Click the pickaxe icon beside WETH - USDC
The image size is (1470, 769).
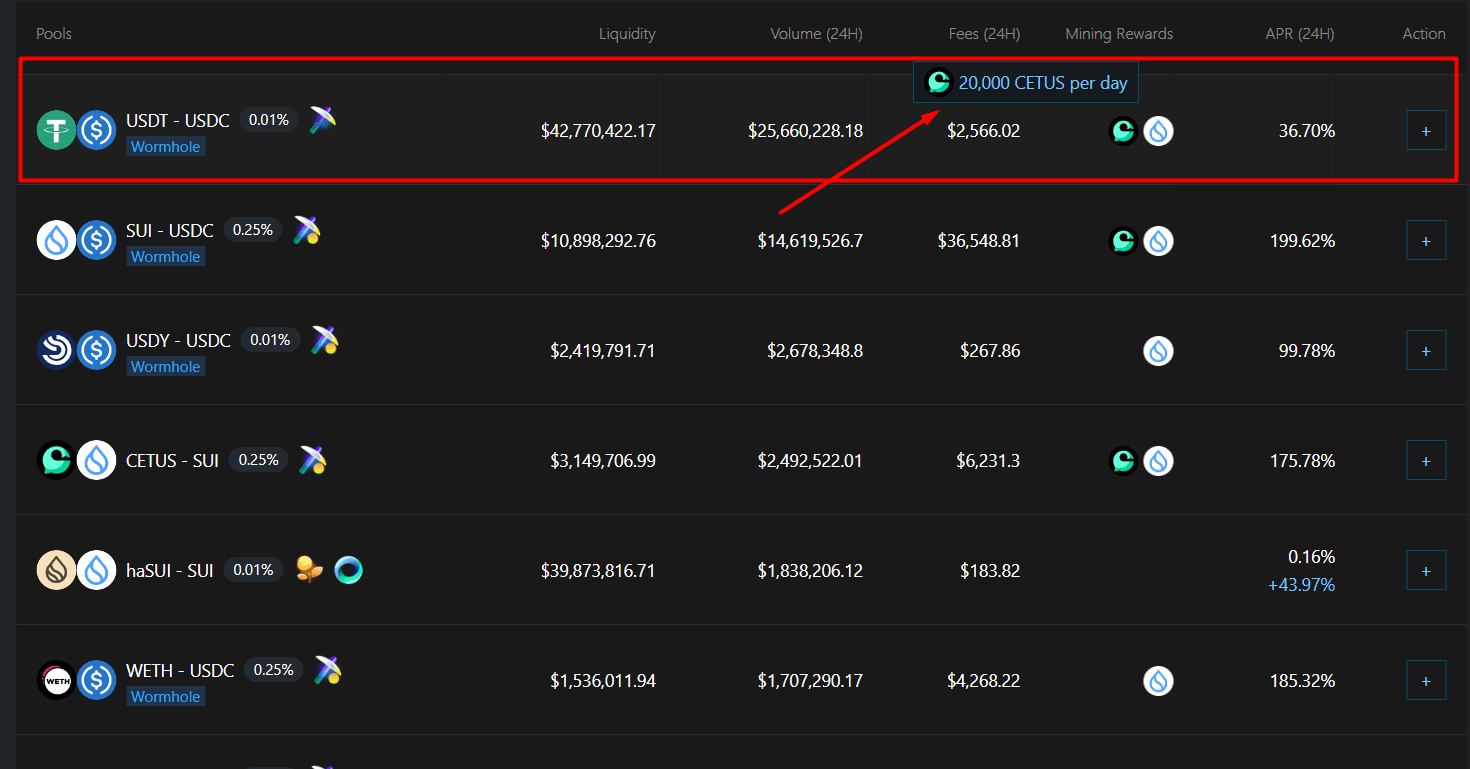(x=328, y=670)
